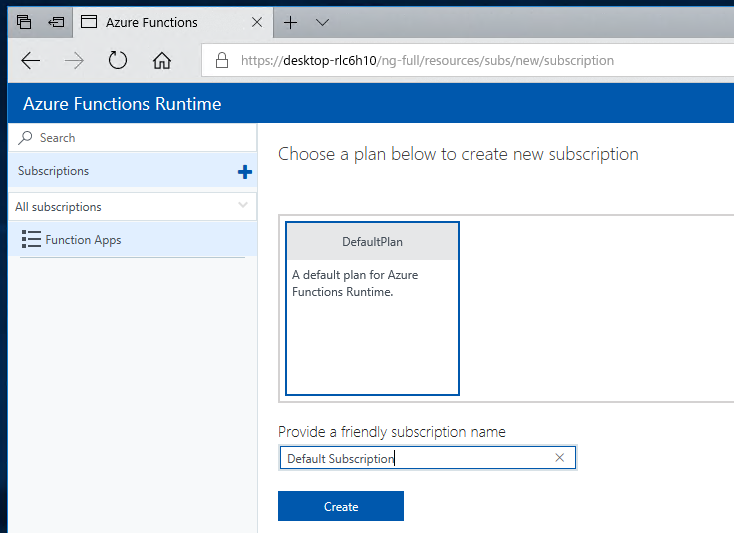
Task: Add a new subscription with plus icon
Action: tap(244, 172)
